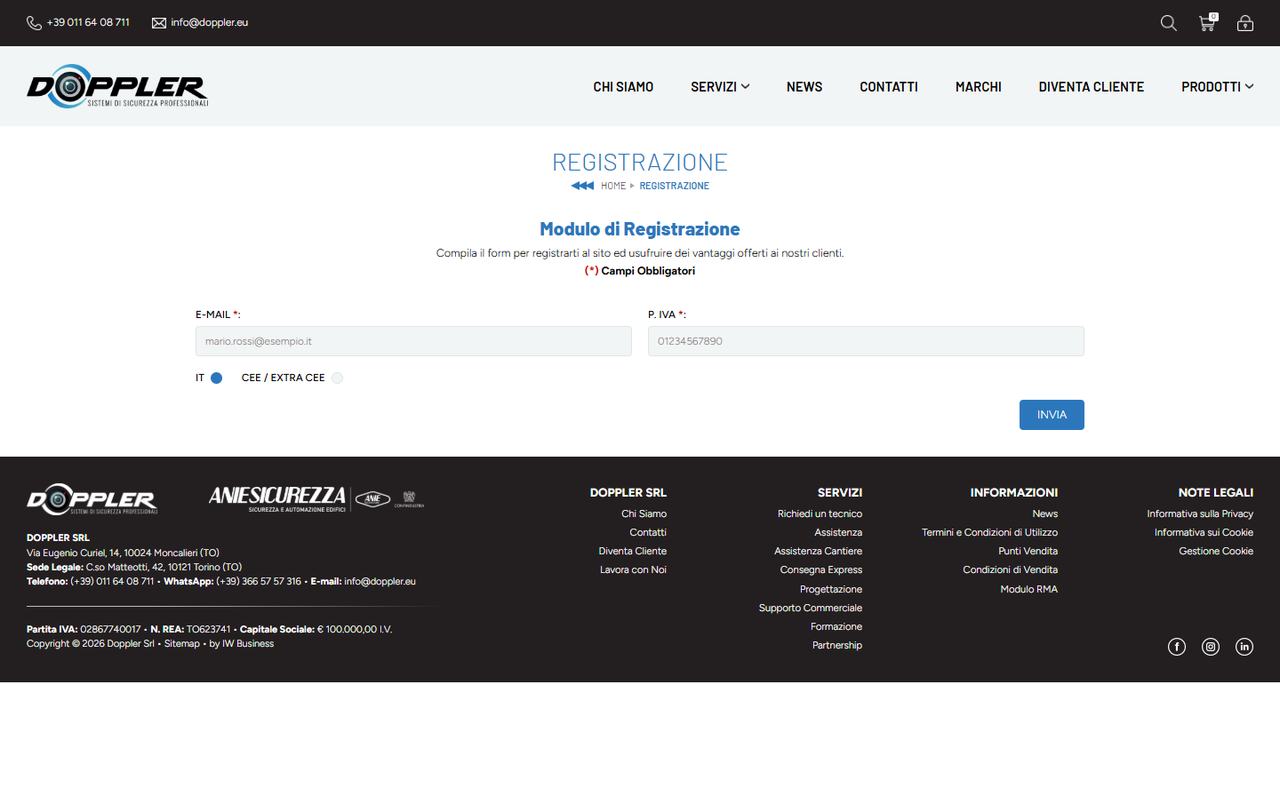The image size is (1280, 804).
Task: Select the IT radio button
Action: [216, 378]
